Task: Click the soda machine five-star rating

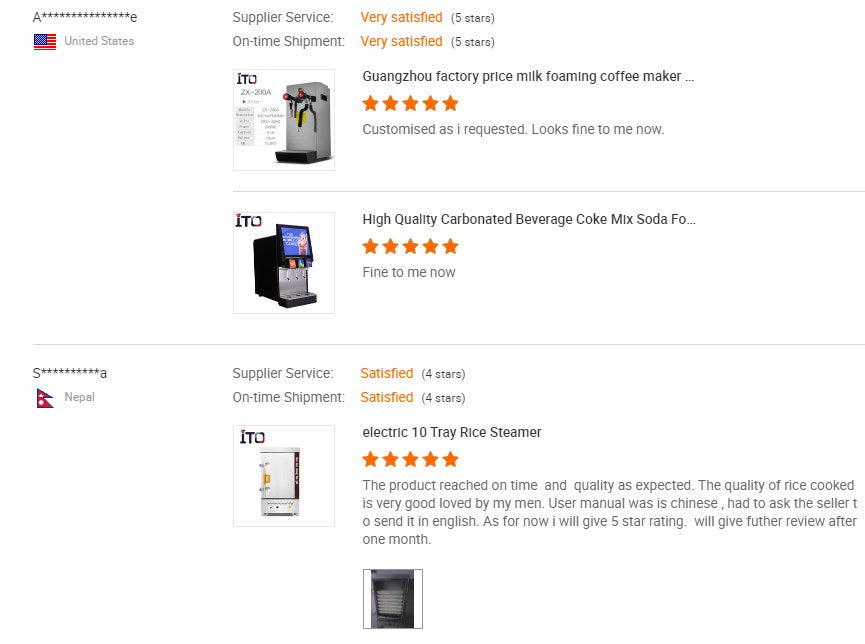Action: pyautogui.click(x=410, y=246)
